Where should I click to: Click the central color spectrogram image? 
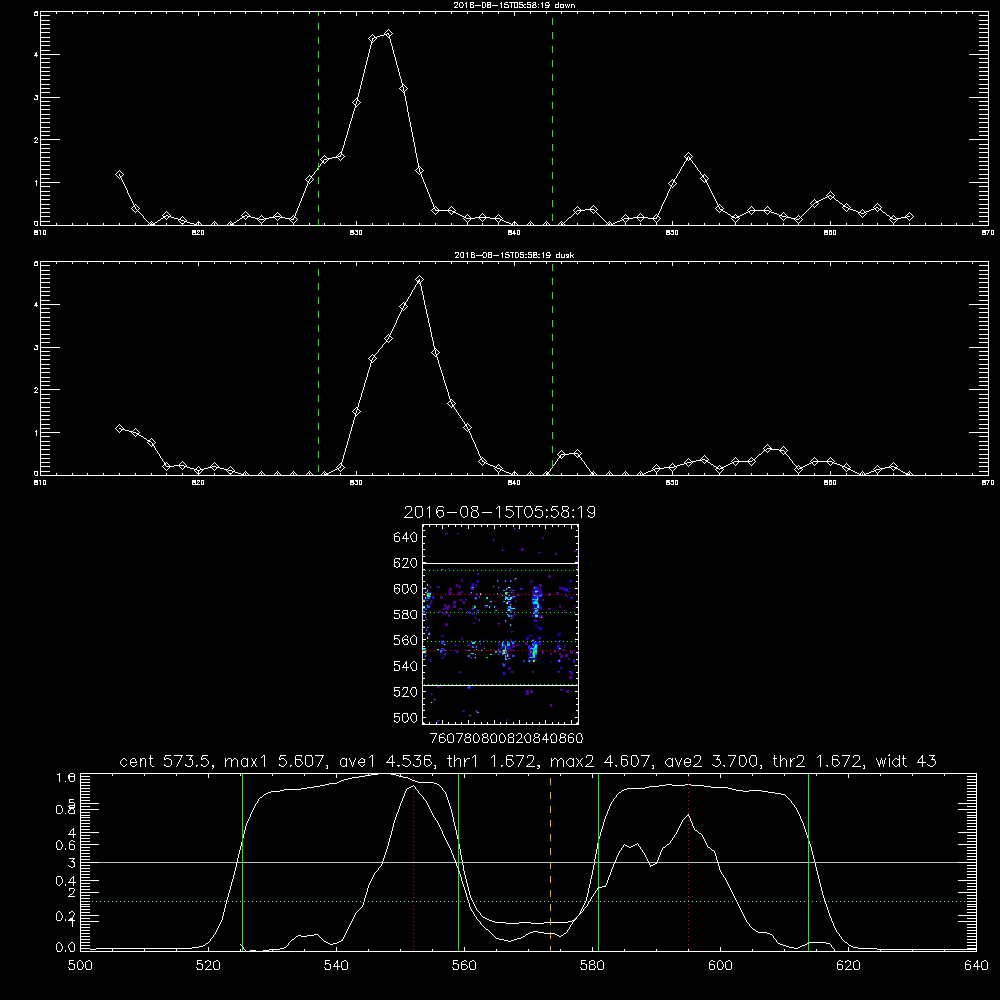(501, 624)
